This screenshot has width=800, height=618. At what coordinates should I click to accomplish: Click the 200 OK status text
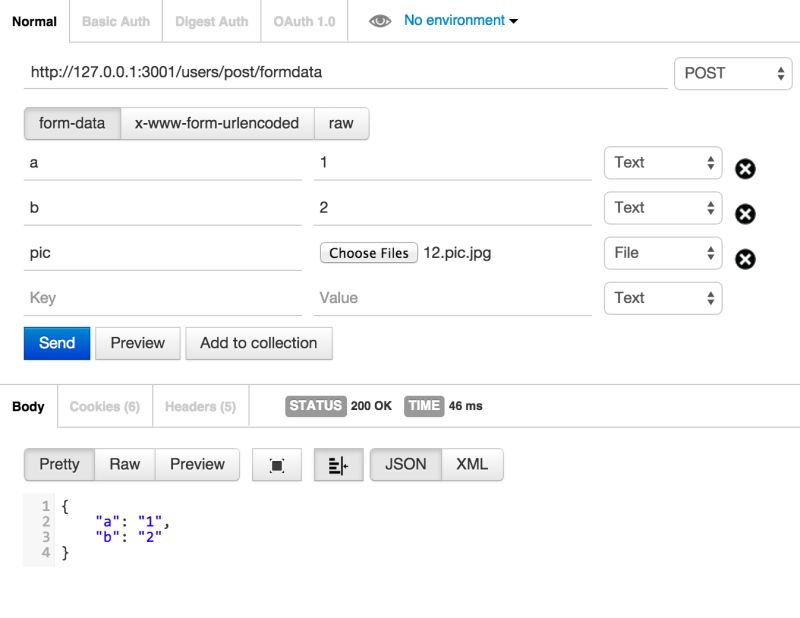pyautogui.click(x=371, y=406)
